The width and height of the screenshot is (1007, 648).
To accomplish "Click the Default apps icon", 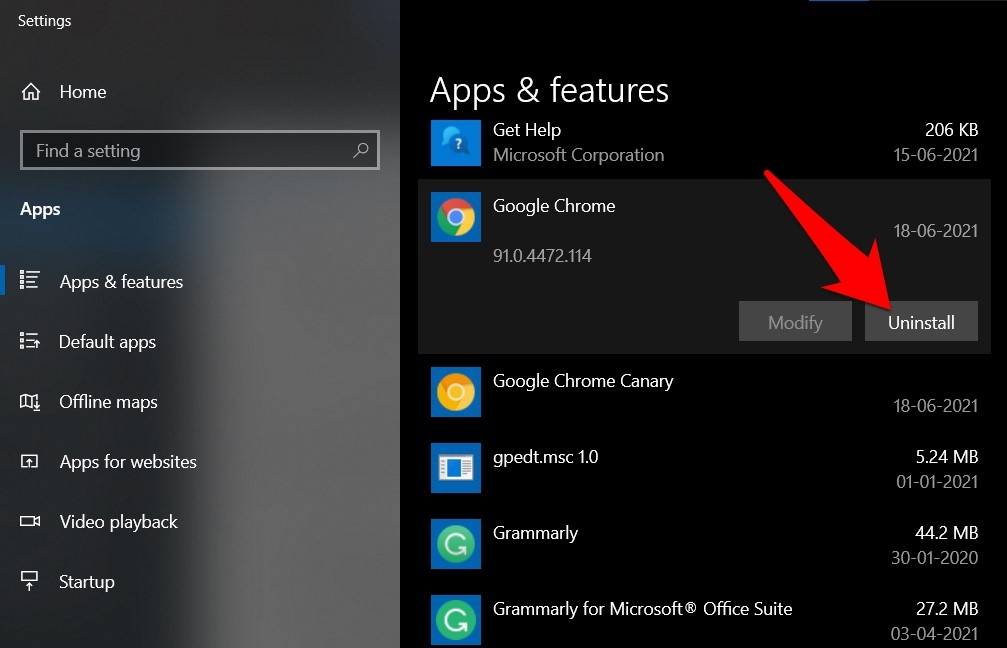I will click(30, 340).
